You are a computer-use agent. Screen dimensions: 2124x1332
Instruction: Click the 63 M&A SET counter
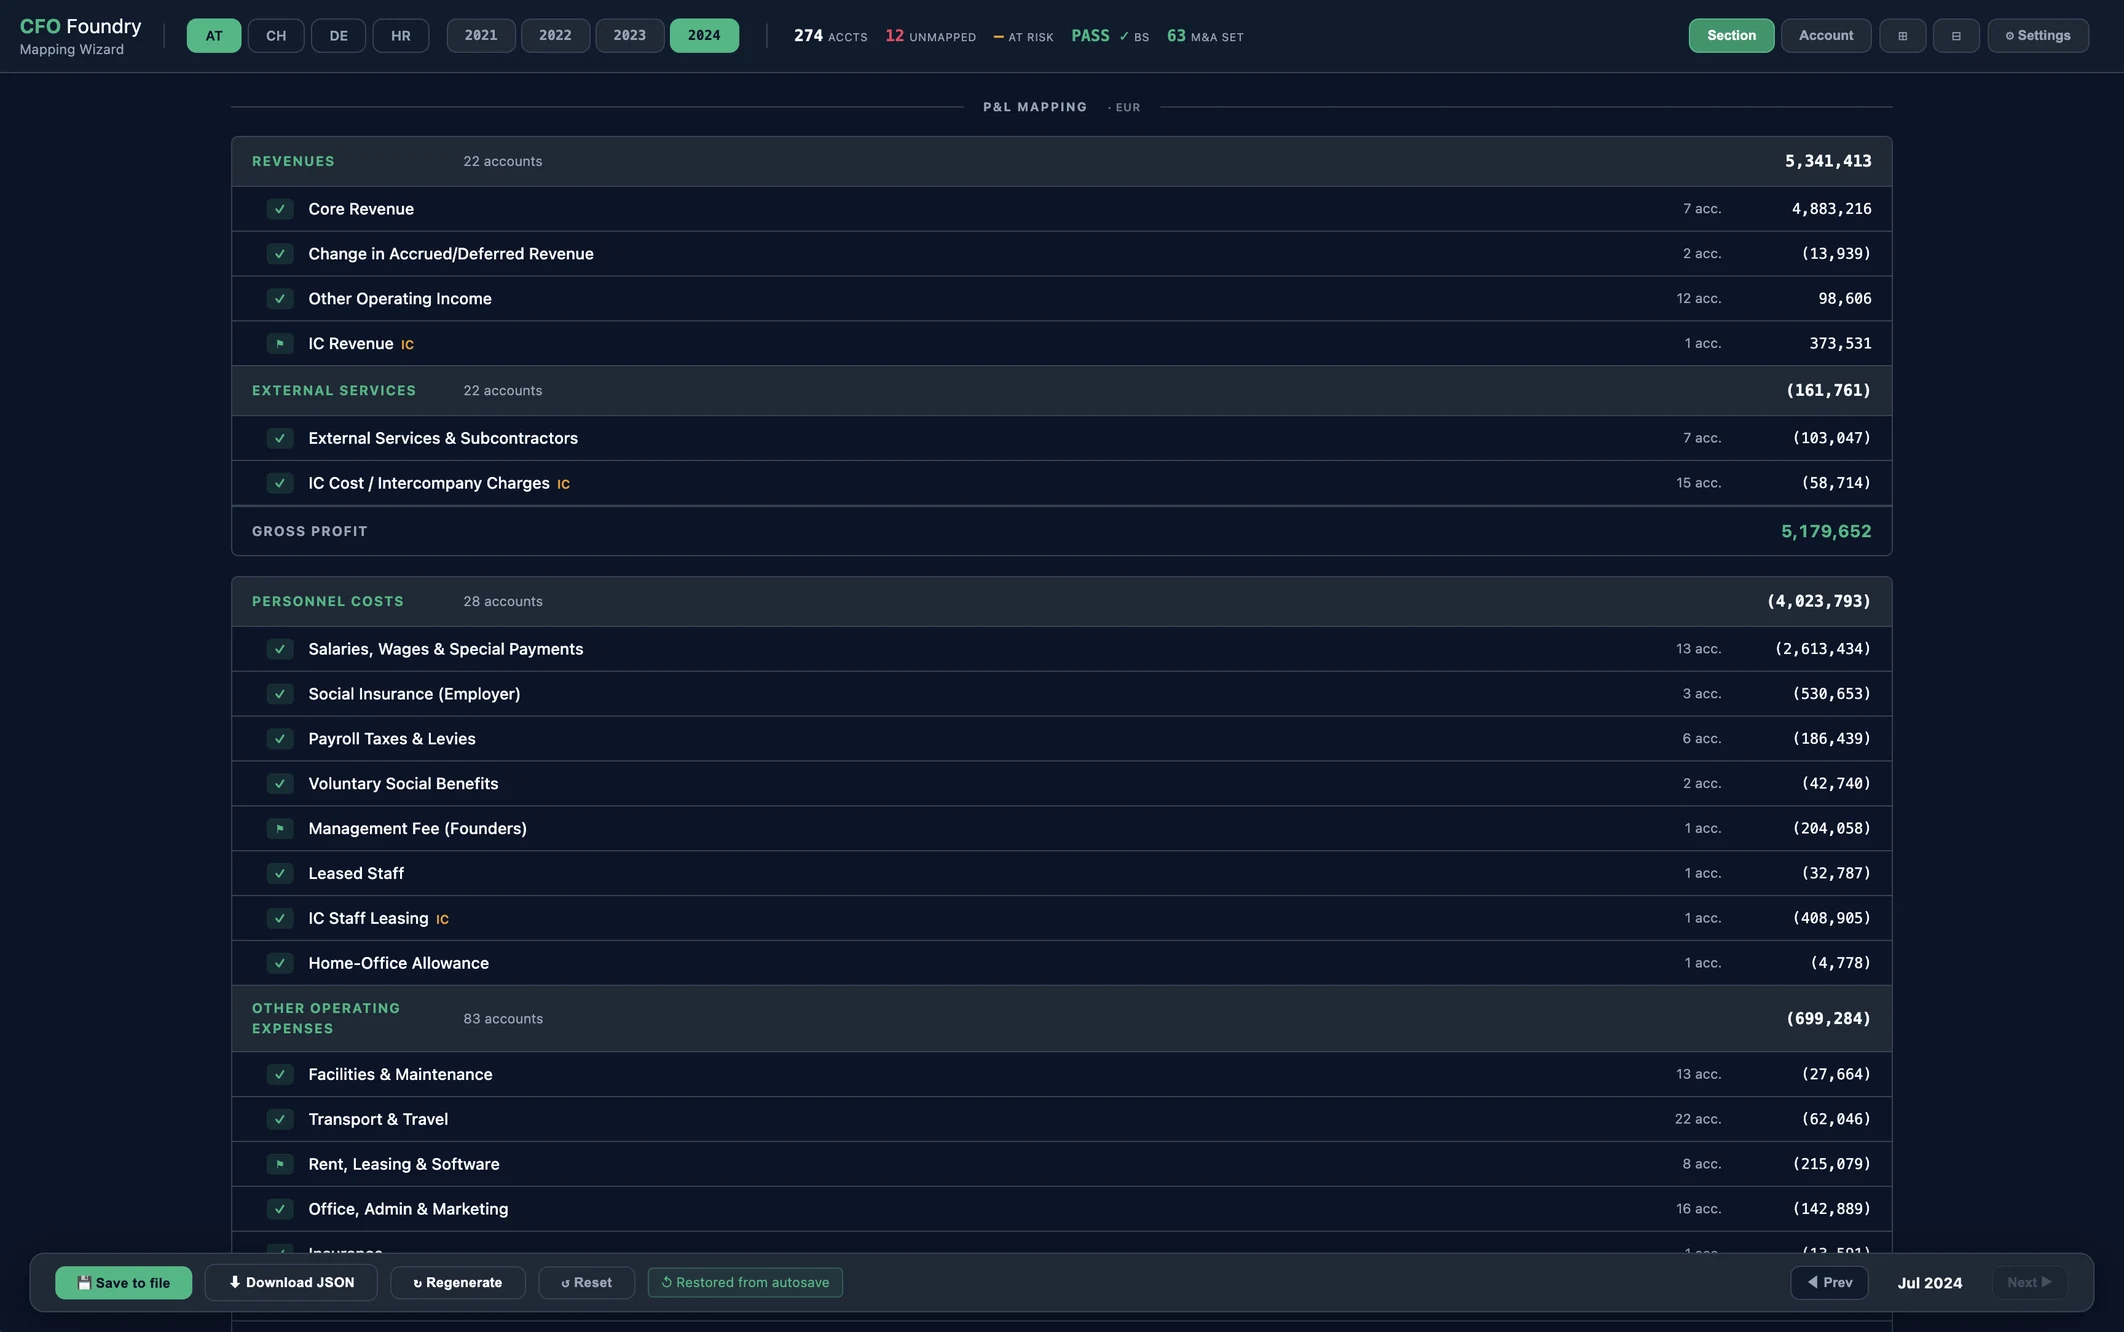[1205, 36]
